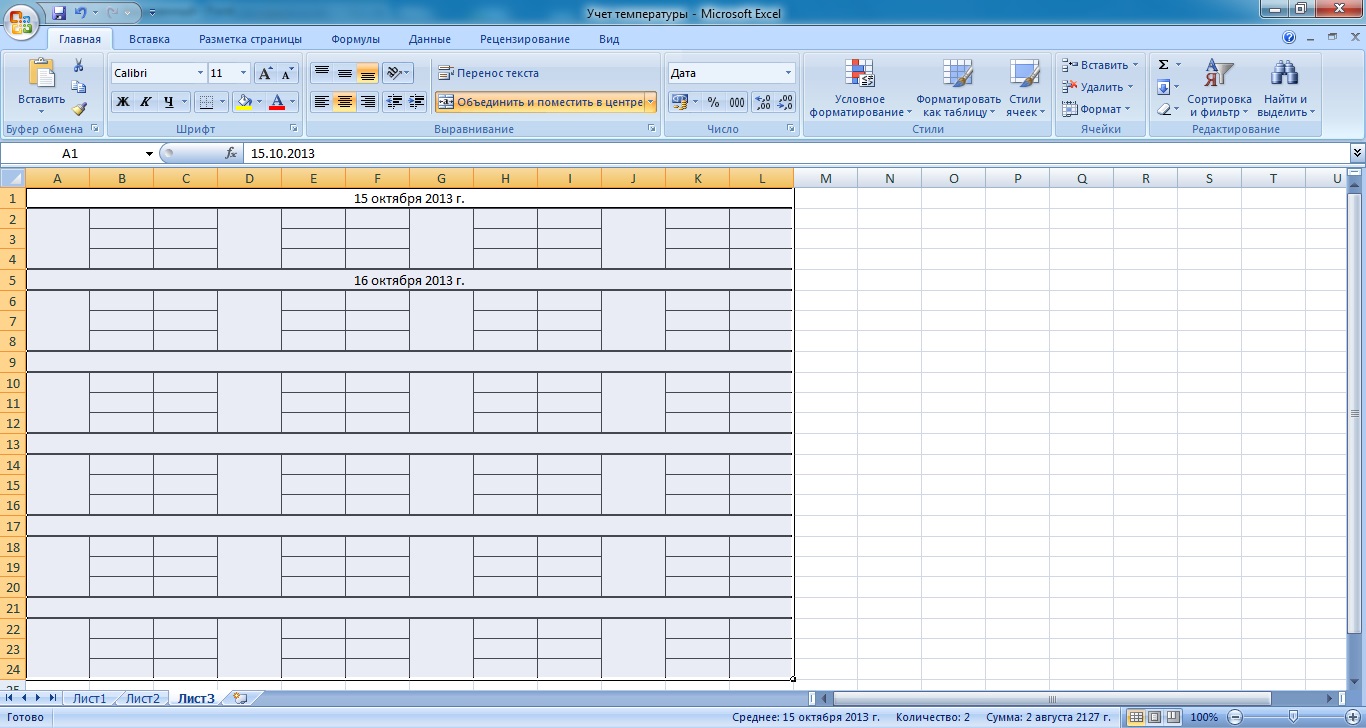Viewport: 1366px width, 728px height.
Task: Expand the formula bar
Action: coord(1357,153)
